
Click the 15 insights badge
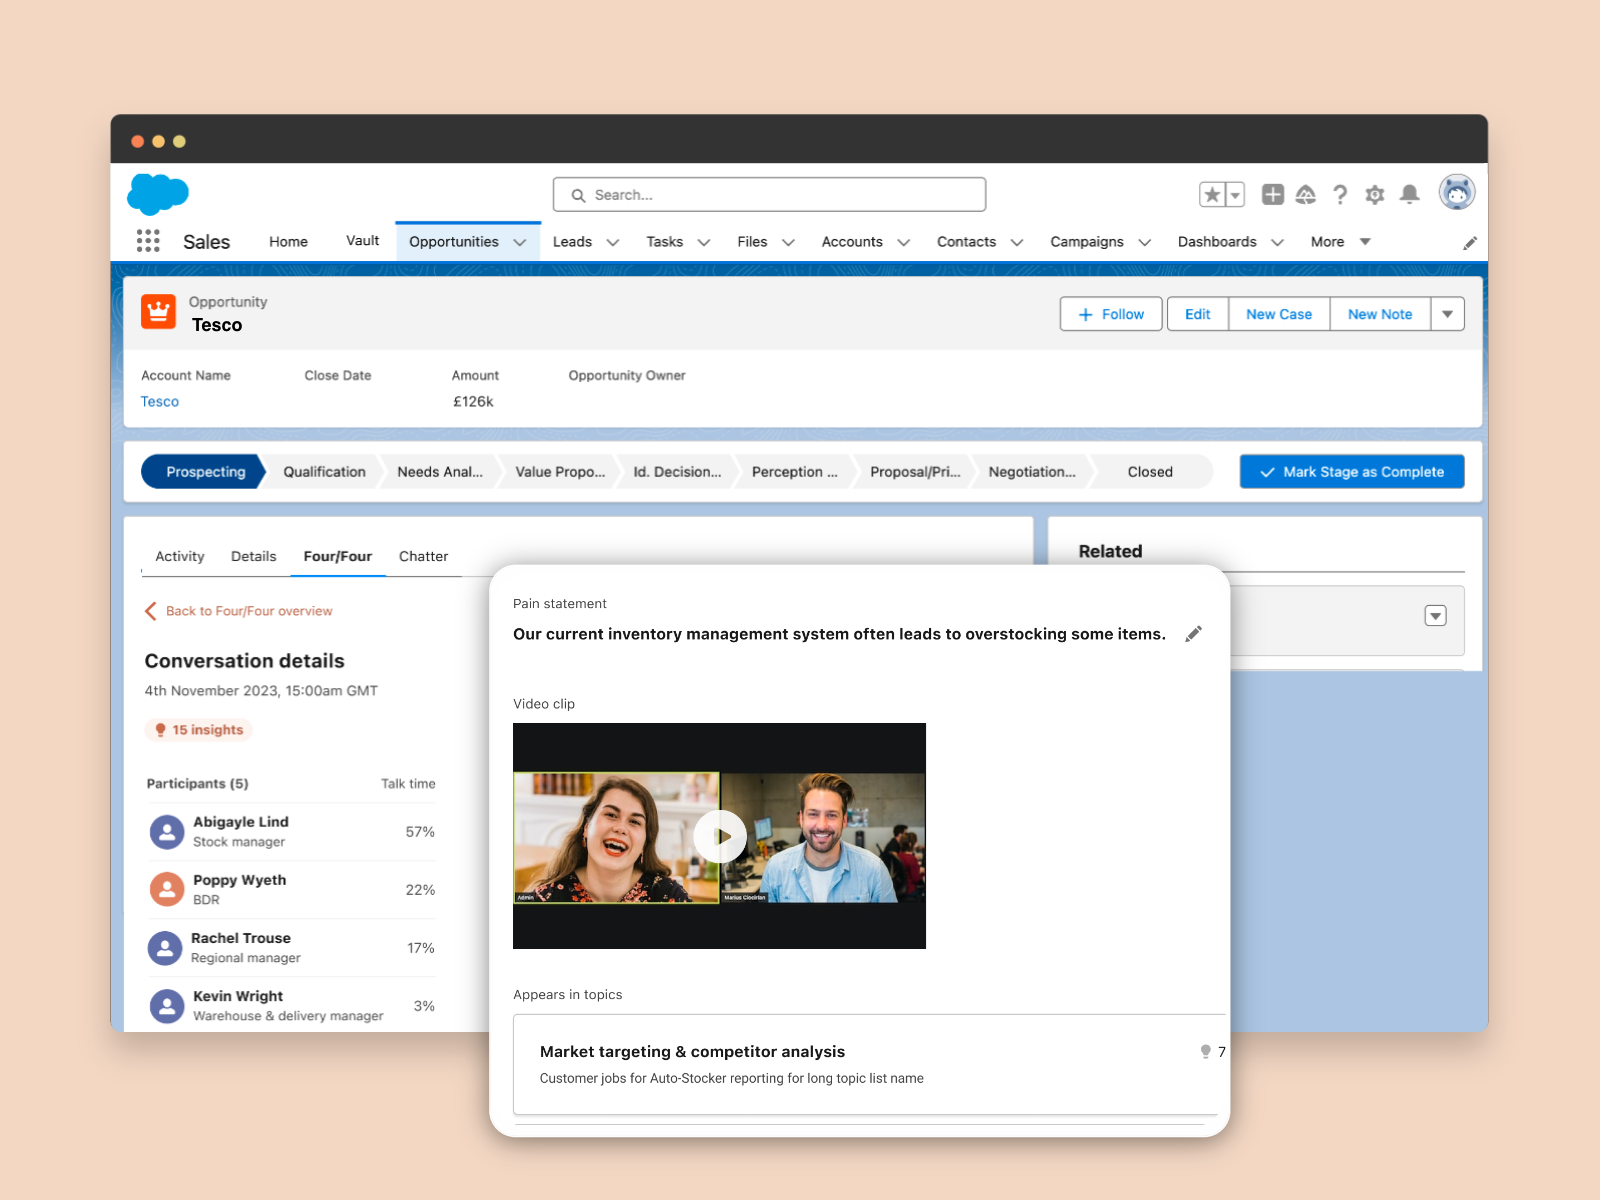tap(199, 730)
